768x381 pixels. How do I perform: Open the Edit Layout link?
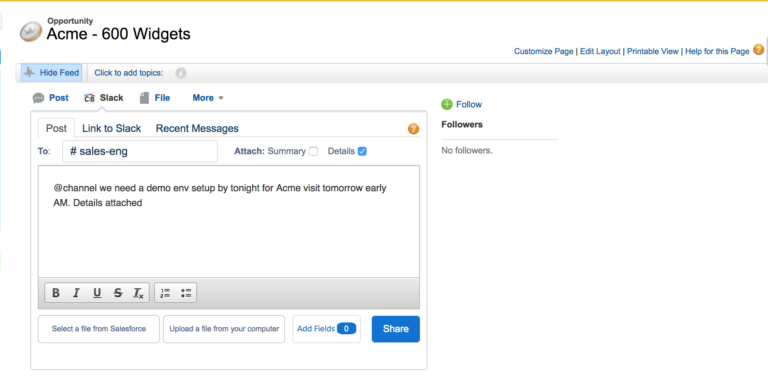(x=600, y=51)
